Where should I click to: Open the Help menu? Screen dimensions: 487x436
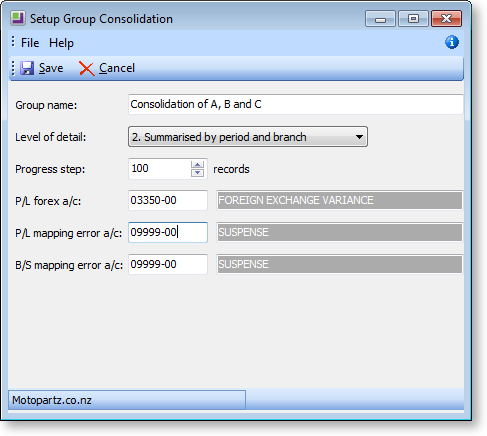click(x=61, y=43)
